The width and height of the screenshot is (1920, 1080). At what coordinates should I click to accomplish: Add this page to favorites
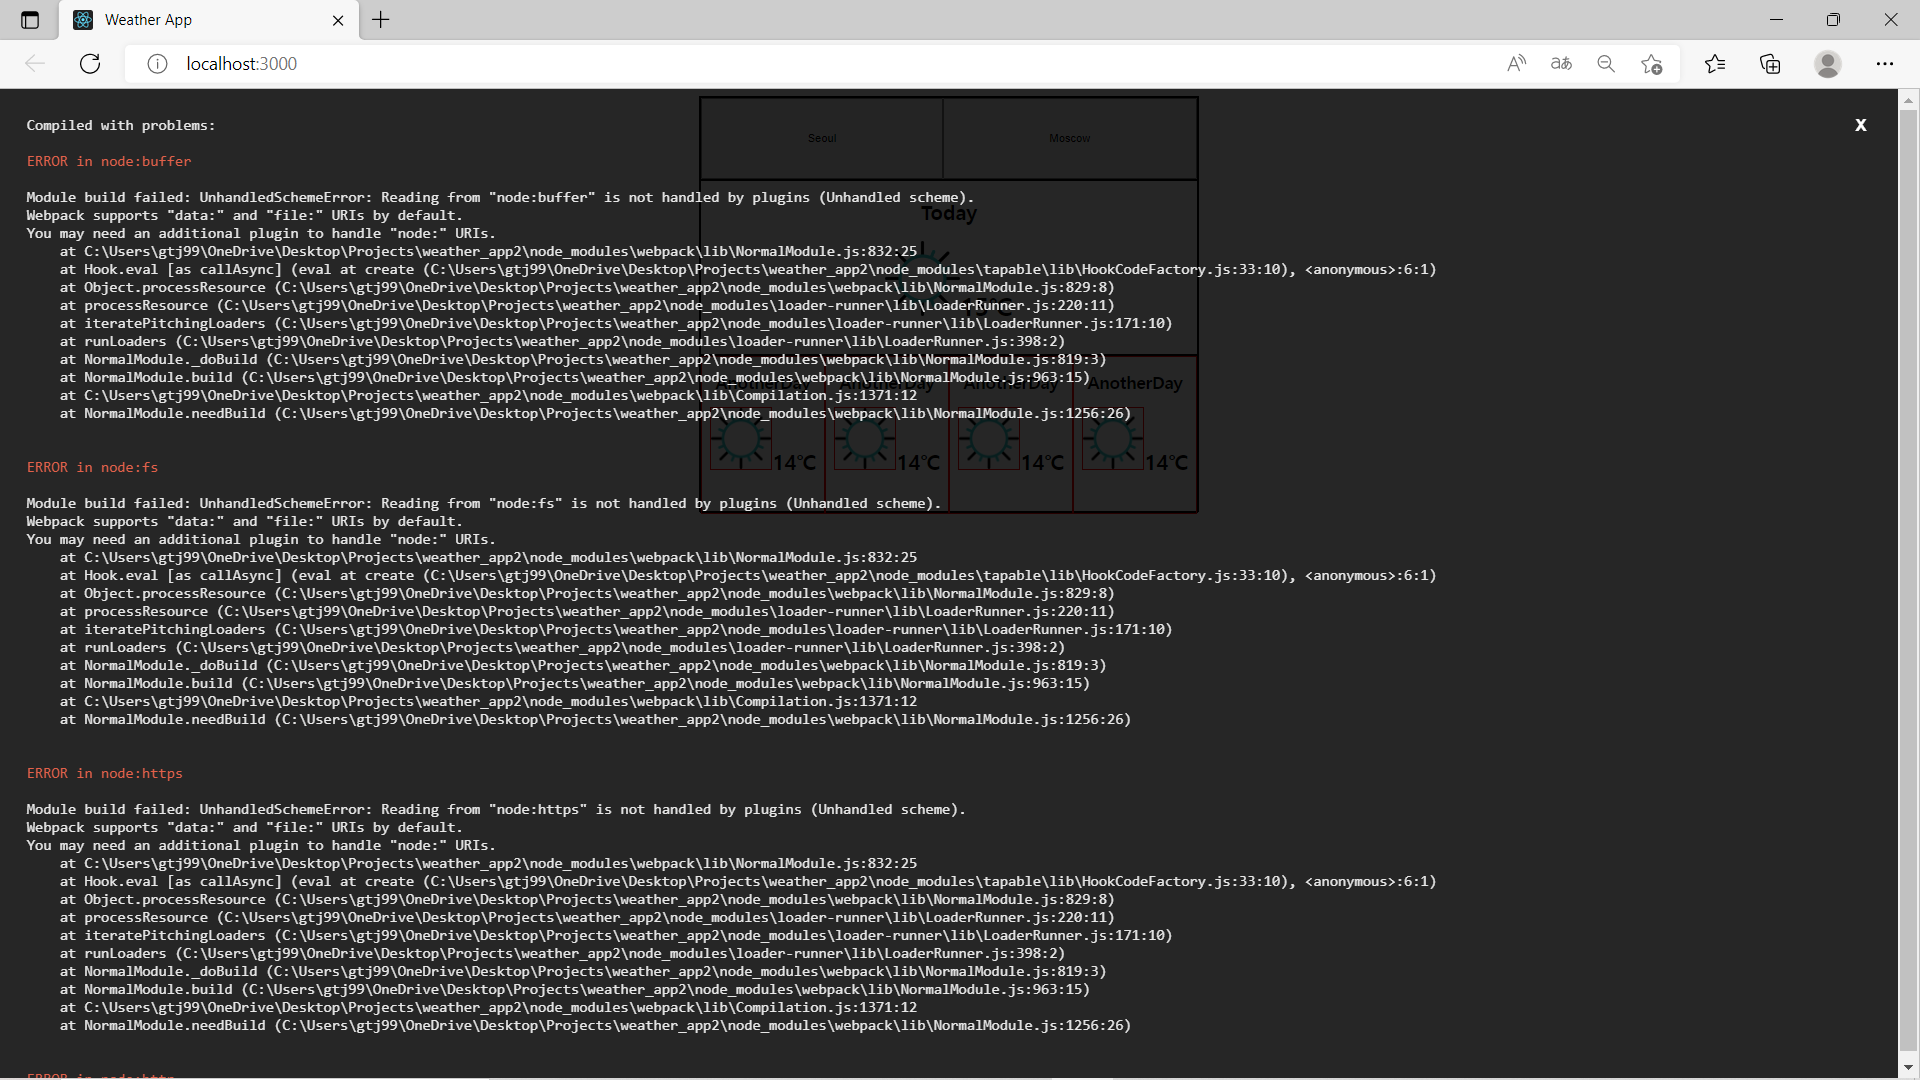(x=1651, y=64)
